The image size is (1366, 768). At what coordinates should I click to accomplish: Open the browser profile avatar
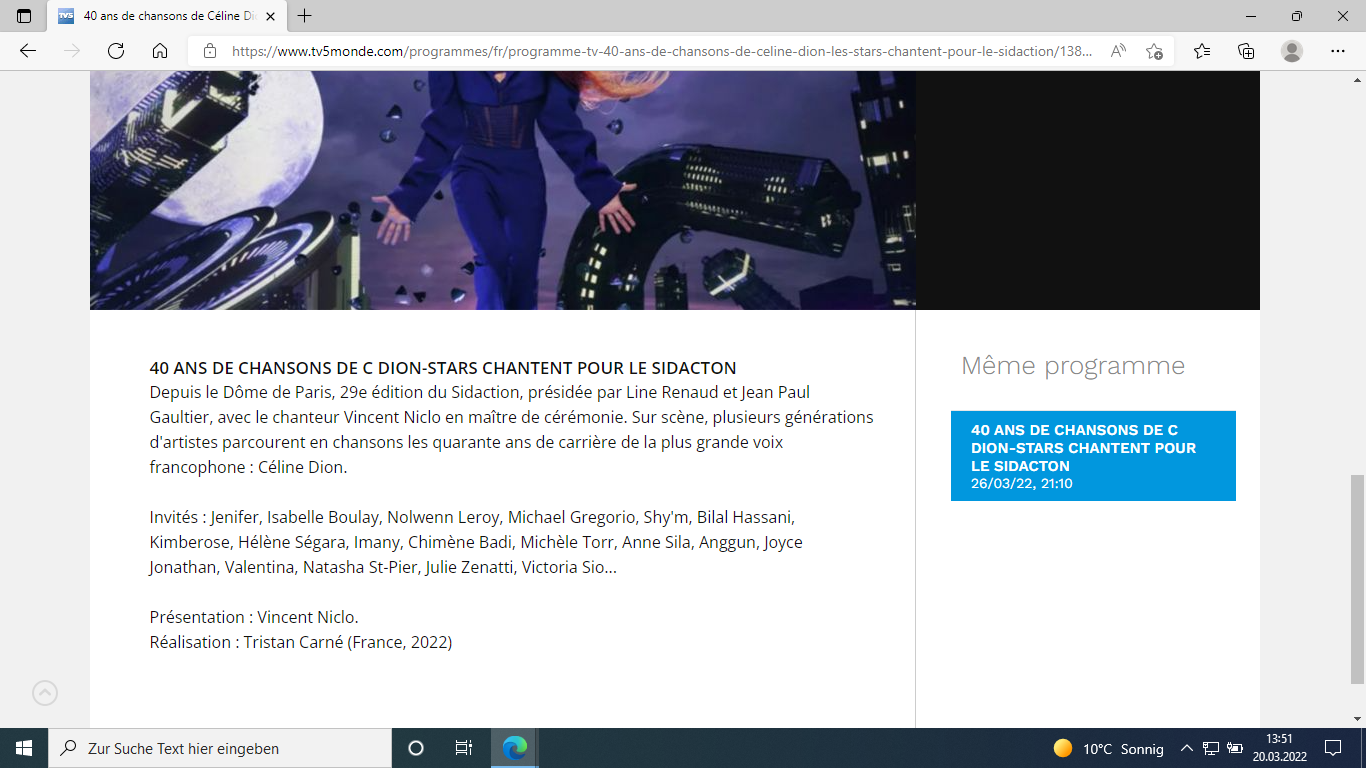pos(1292,51)
